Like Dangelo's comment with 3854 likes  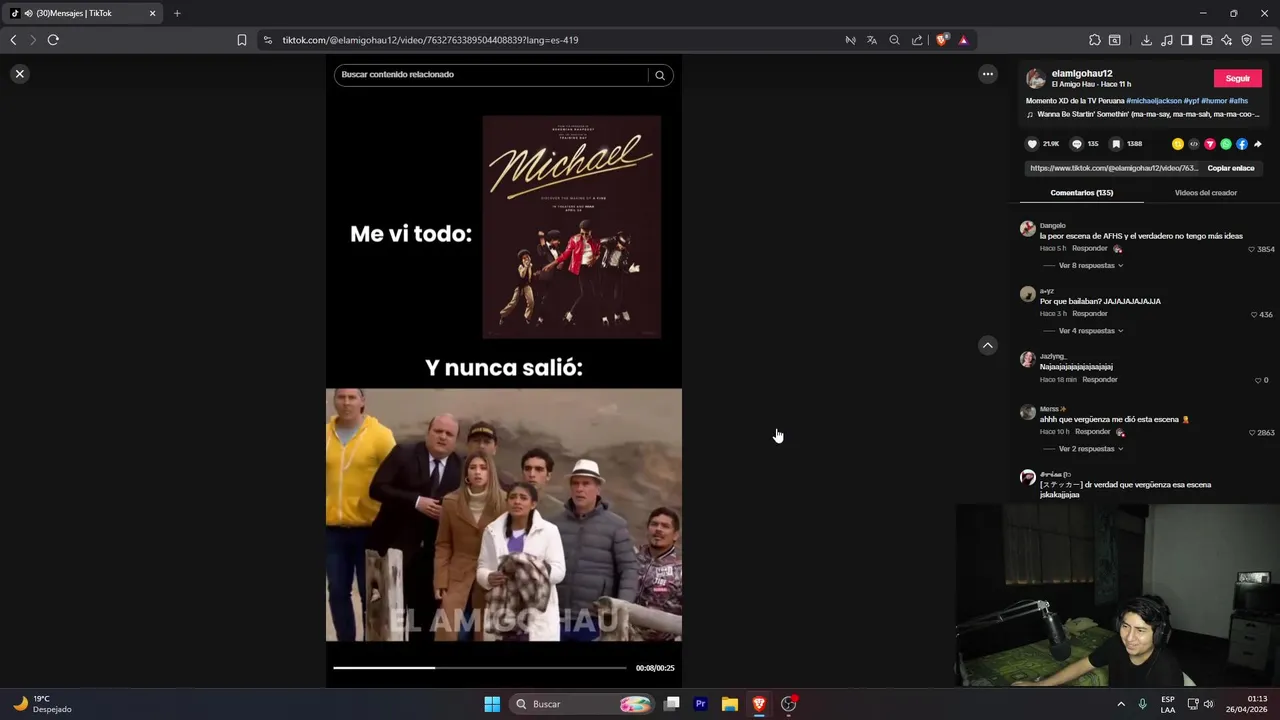(1251, 249)
